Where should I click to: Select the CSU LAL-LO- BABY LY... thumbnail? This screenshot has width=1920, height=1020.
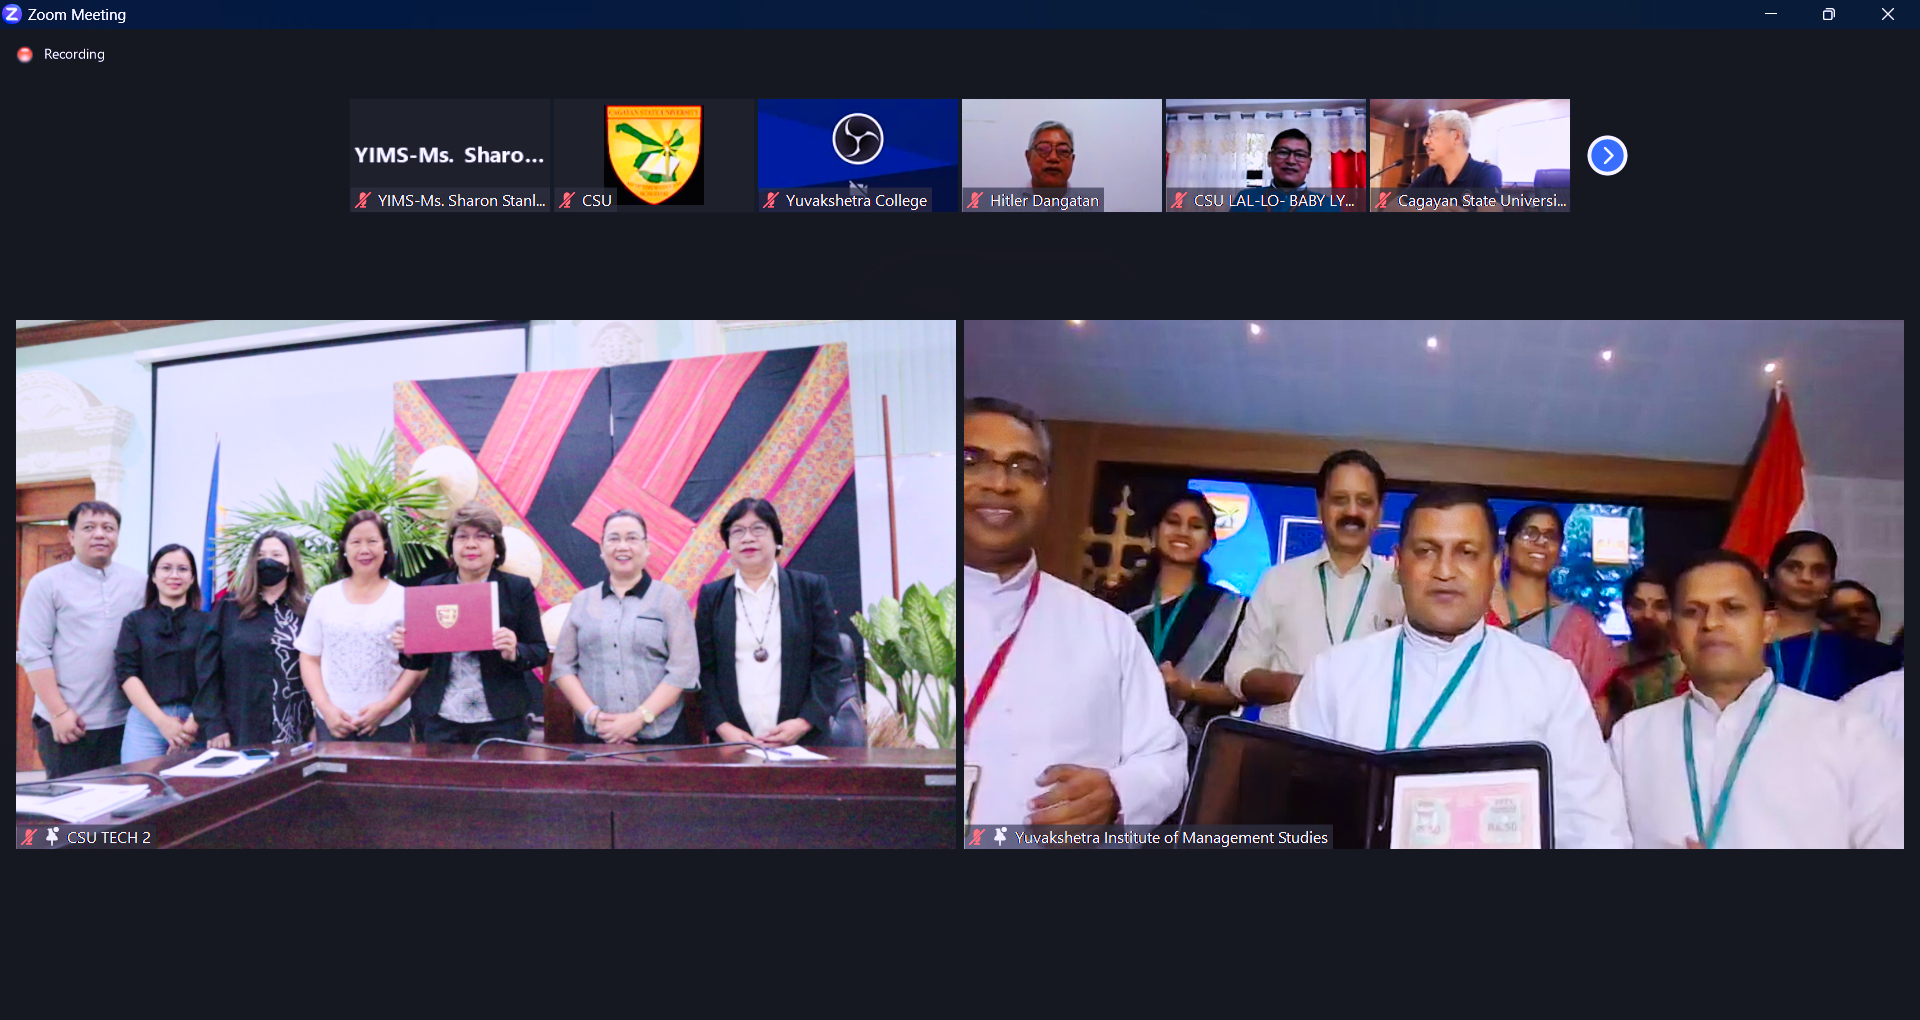[1266, 155]
